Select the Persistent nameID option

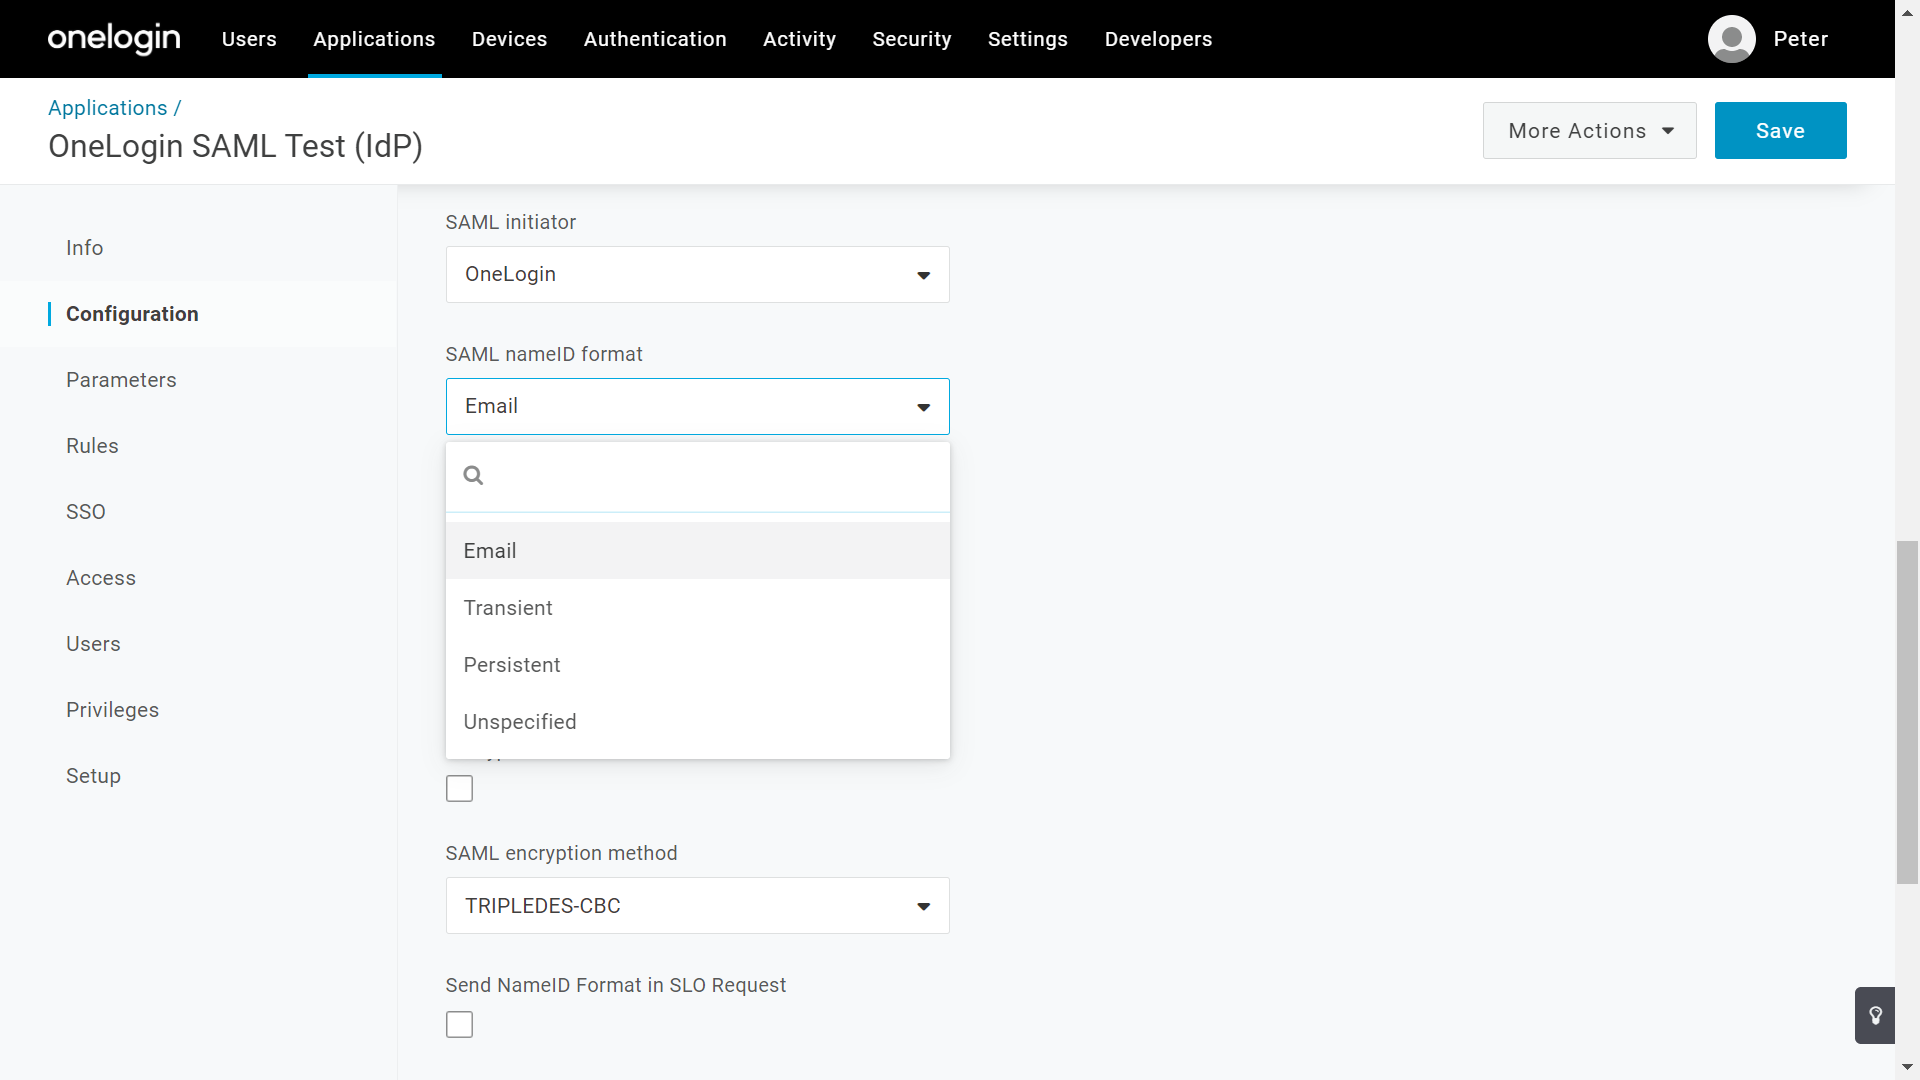pyautogui.click(x=512, y=665)
